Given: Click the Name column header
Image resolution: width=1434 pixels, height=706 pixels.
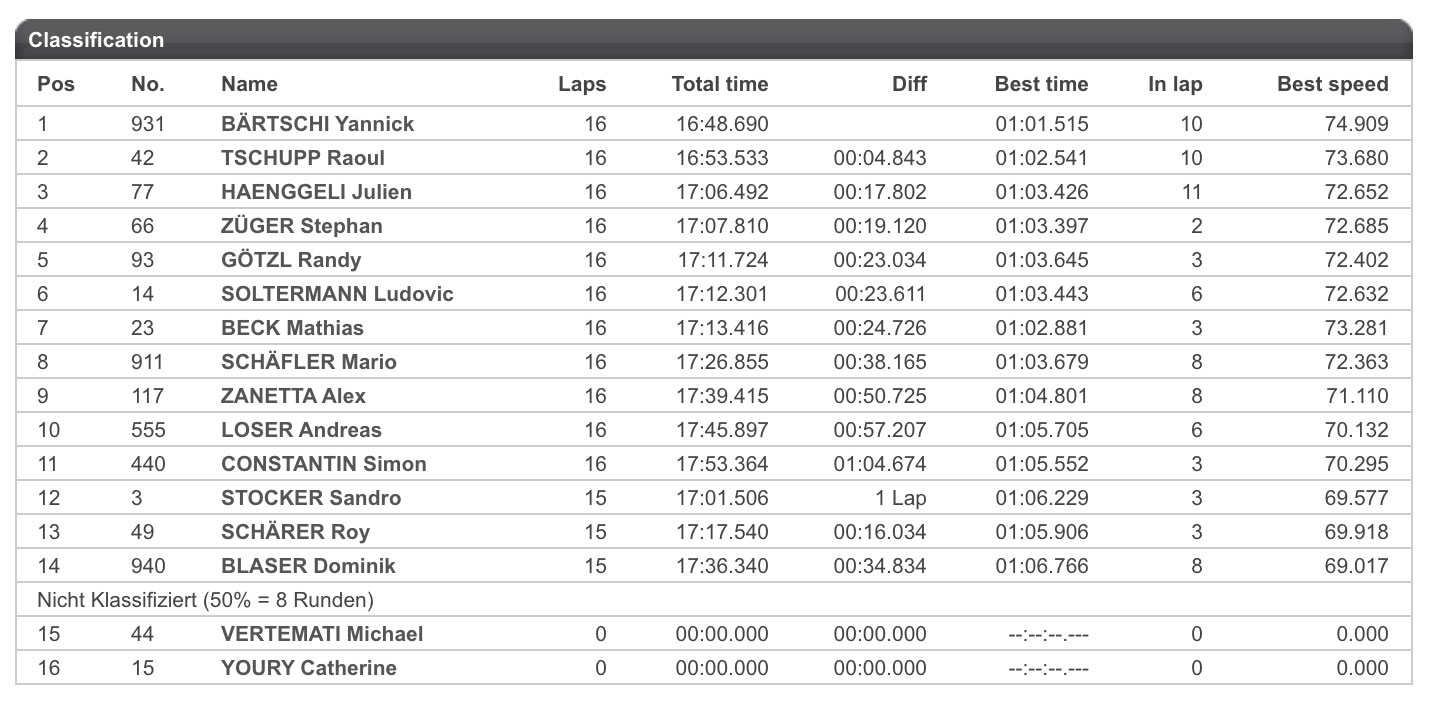Looking at the screenshot, I should pos(249,84).
